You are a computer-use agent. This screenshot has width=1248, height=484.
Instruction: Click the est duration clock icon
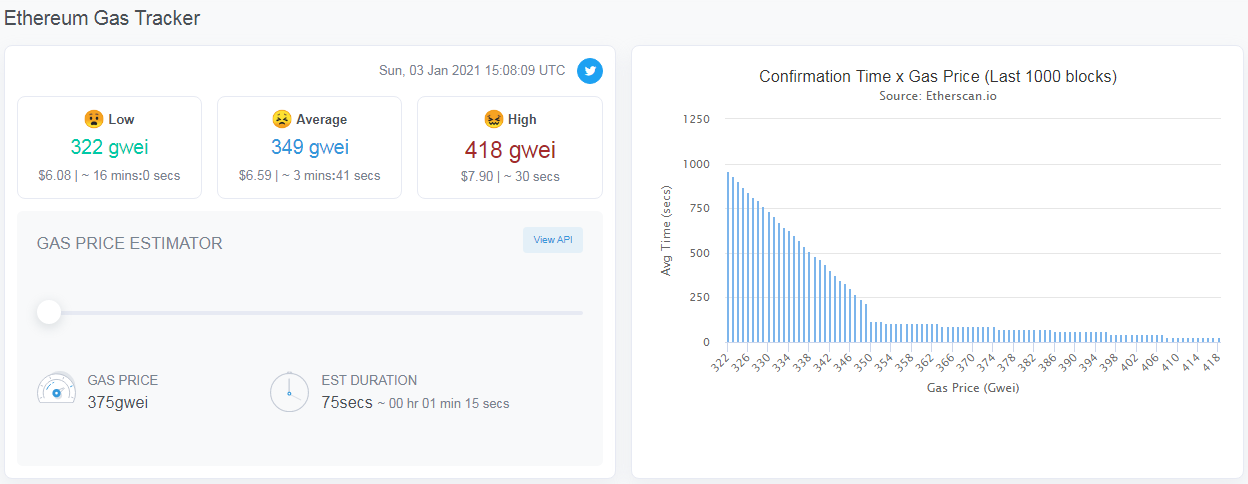(x=290, y=392)
